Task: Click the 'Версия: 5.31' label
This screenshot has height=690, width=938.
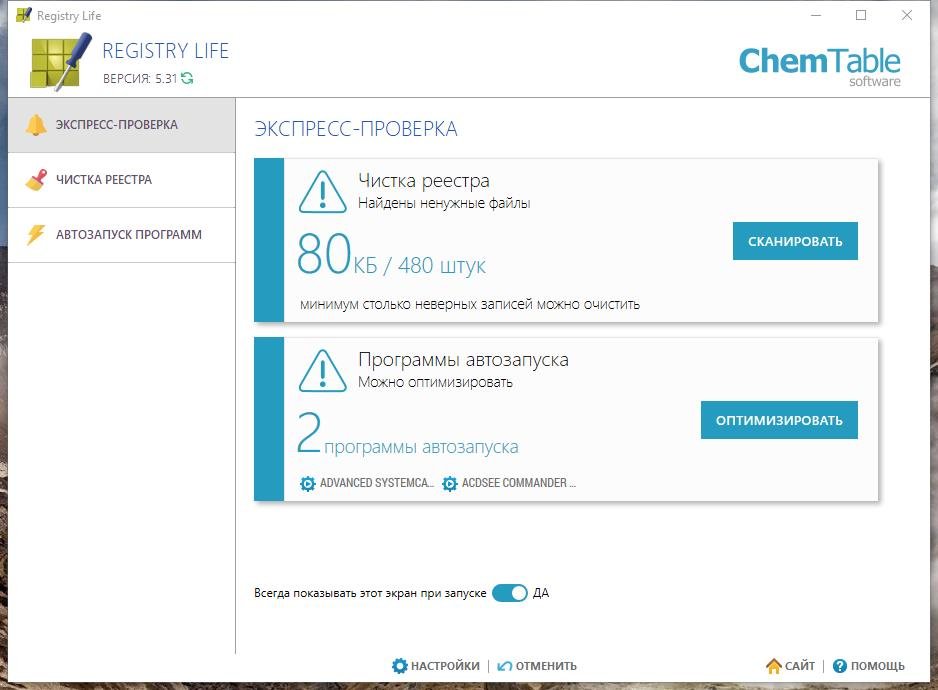Action: tap(140, 79)
